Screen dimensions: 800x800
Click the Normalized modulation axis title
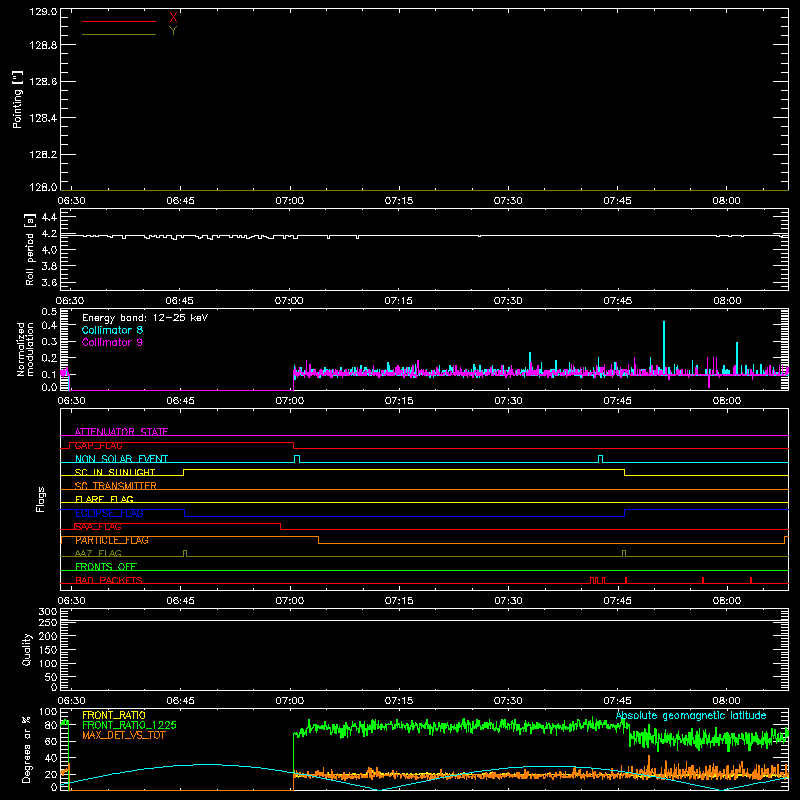click(x=26, y=349)
